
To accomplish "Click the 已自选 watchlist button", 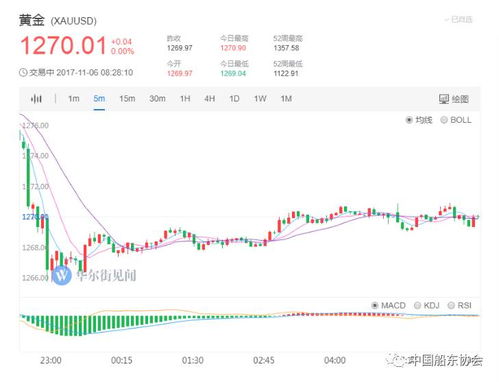I will click(459, 20).
